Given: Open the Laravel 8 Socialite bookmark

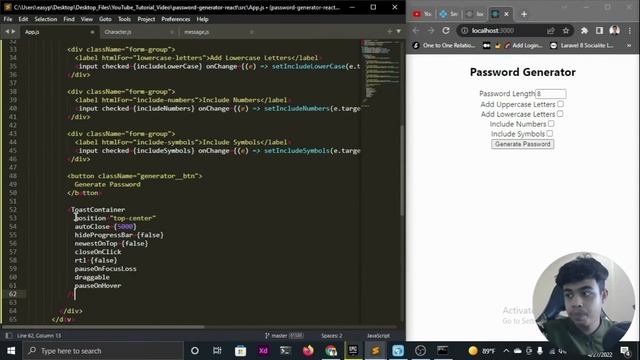Looking at the screenshot, I should [582, 45].
